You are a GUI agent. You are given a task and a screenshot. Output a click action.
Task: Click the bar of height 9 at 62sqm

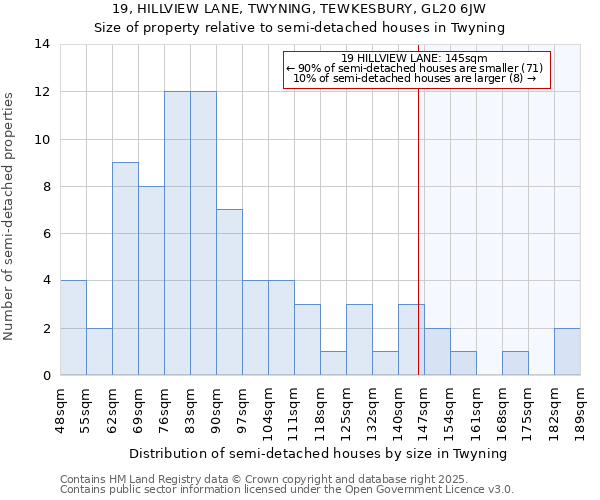pos(126,269)
